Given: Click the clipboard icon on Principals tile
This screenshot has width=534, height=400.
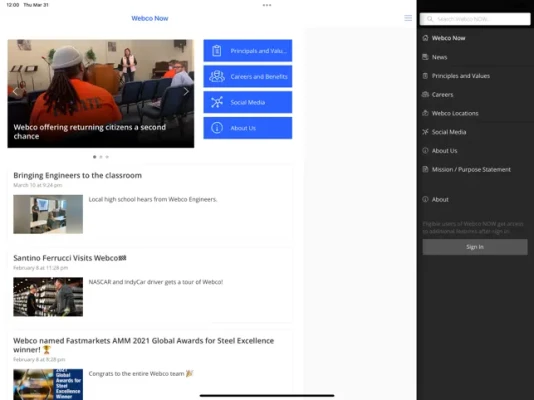Looking at the screenshot, I should (x=217, y=51).
